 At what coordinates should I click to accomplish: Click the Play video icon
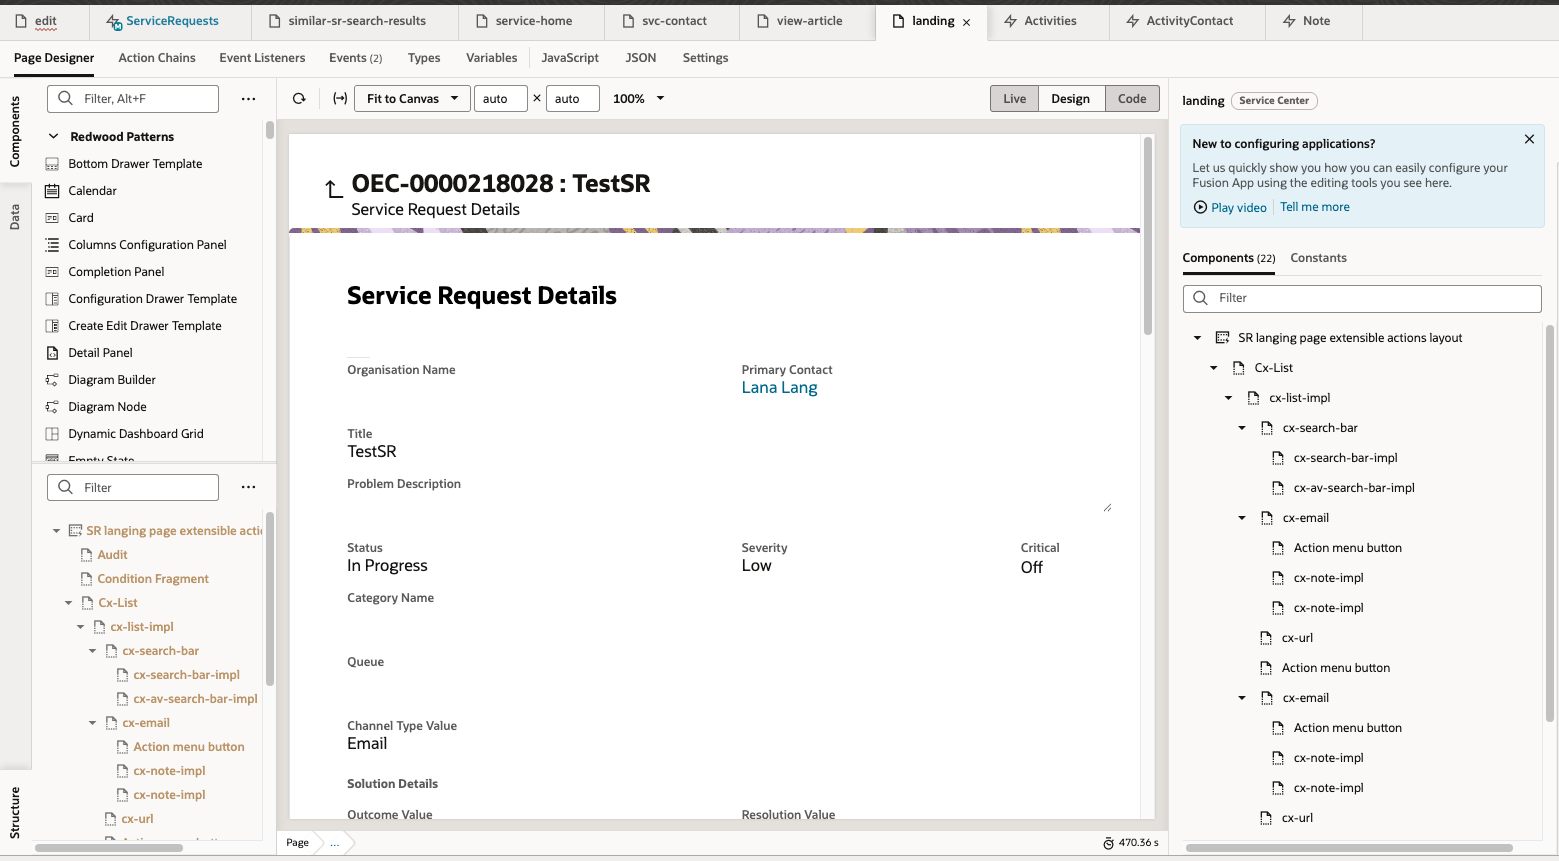point(1200,208)
